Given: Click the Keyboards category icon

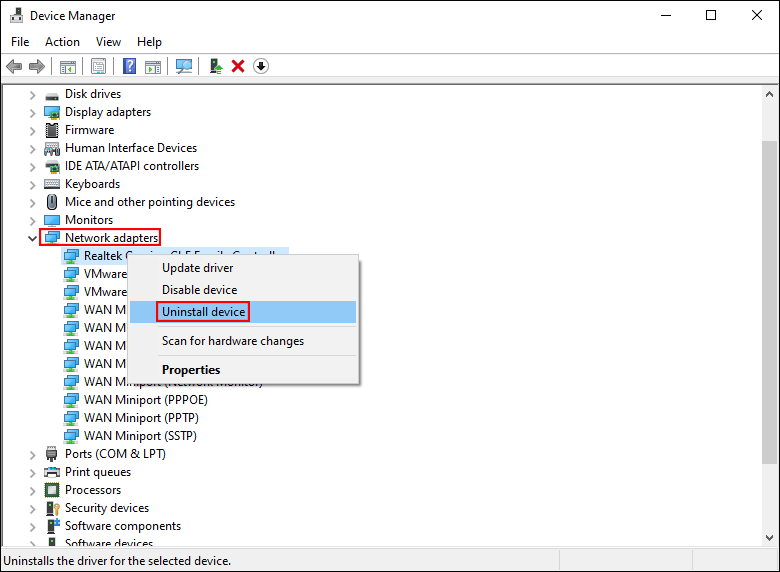Looking at the screenshot, I should click(52, 184).
